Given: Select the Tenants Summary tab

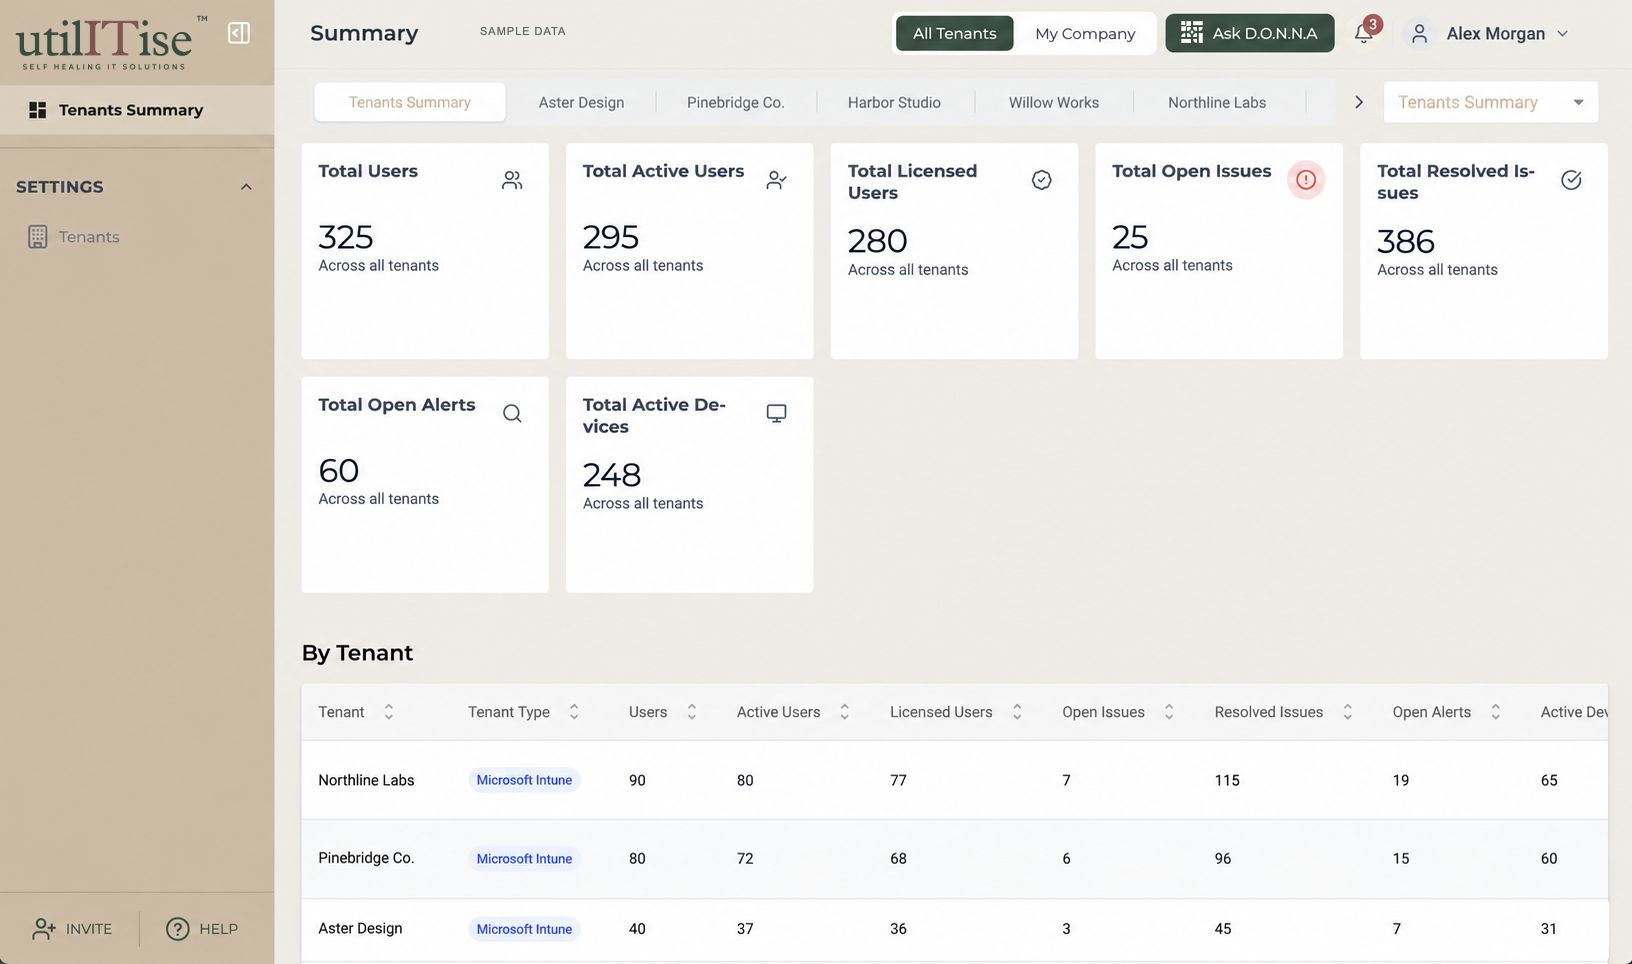Looking at the screenshot, I should (x=410, y=102).
